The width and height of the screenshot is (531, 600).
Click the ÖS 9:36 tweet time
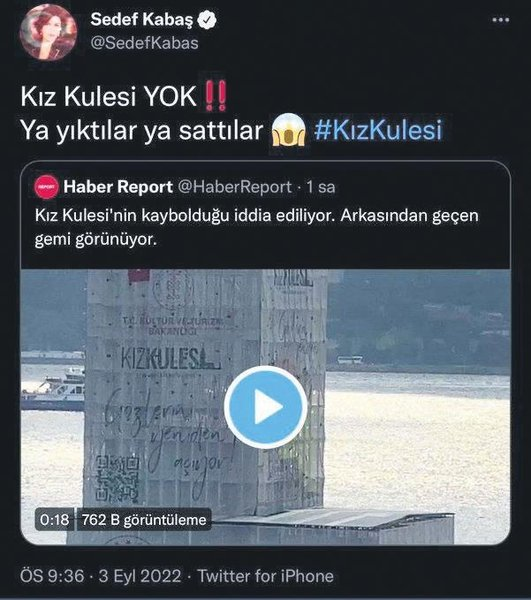52,576
